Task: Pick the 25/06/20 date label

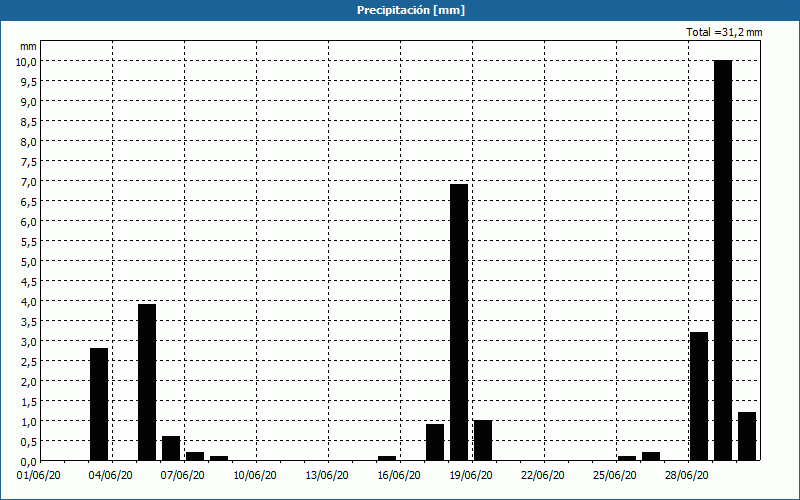Action: [615, 476]
